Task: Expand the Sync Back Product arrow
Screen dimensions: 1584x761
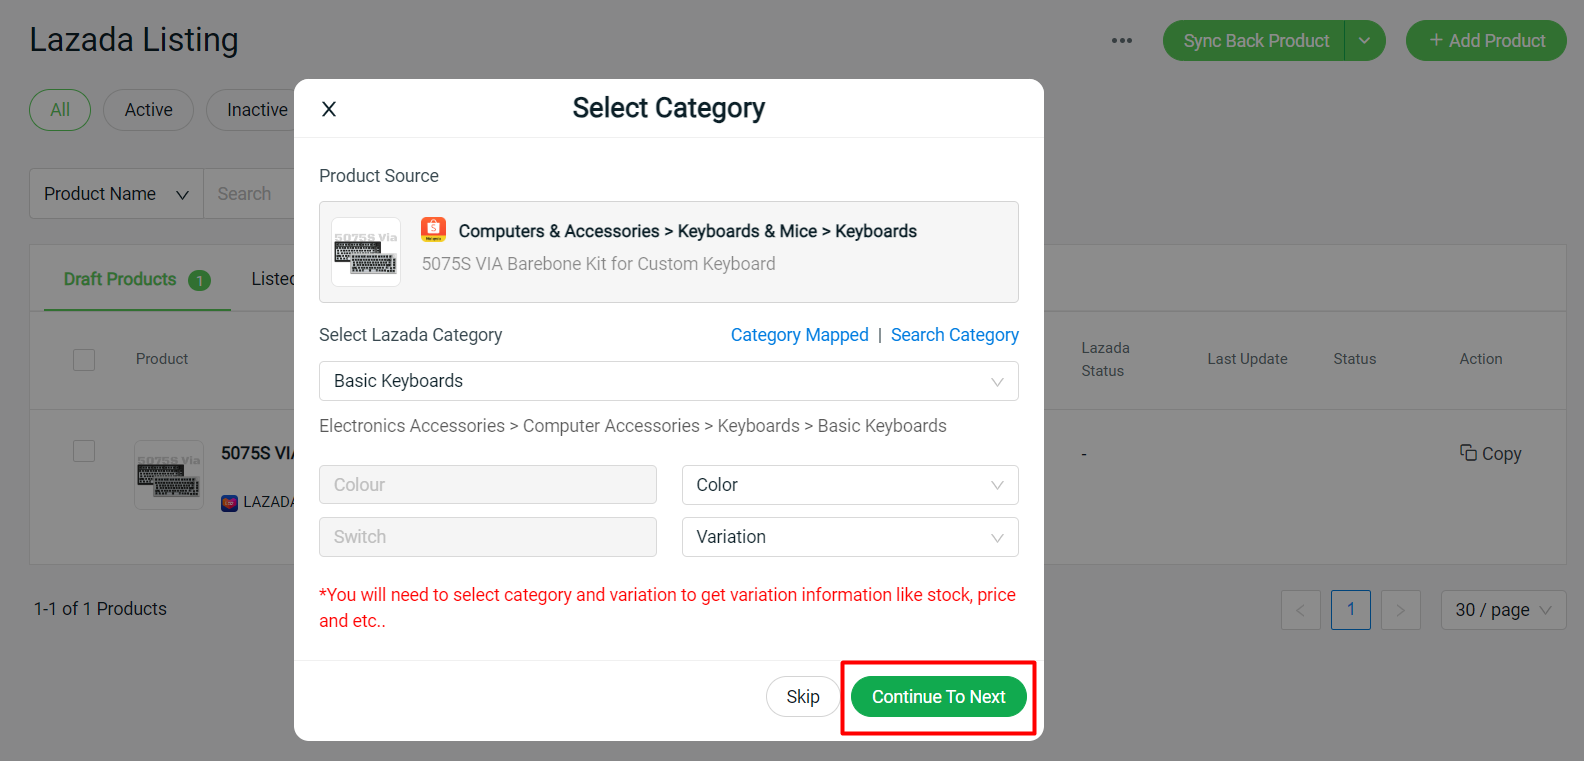Action: pyautogui.click(x=1364, y=41)
